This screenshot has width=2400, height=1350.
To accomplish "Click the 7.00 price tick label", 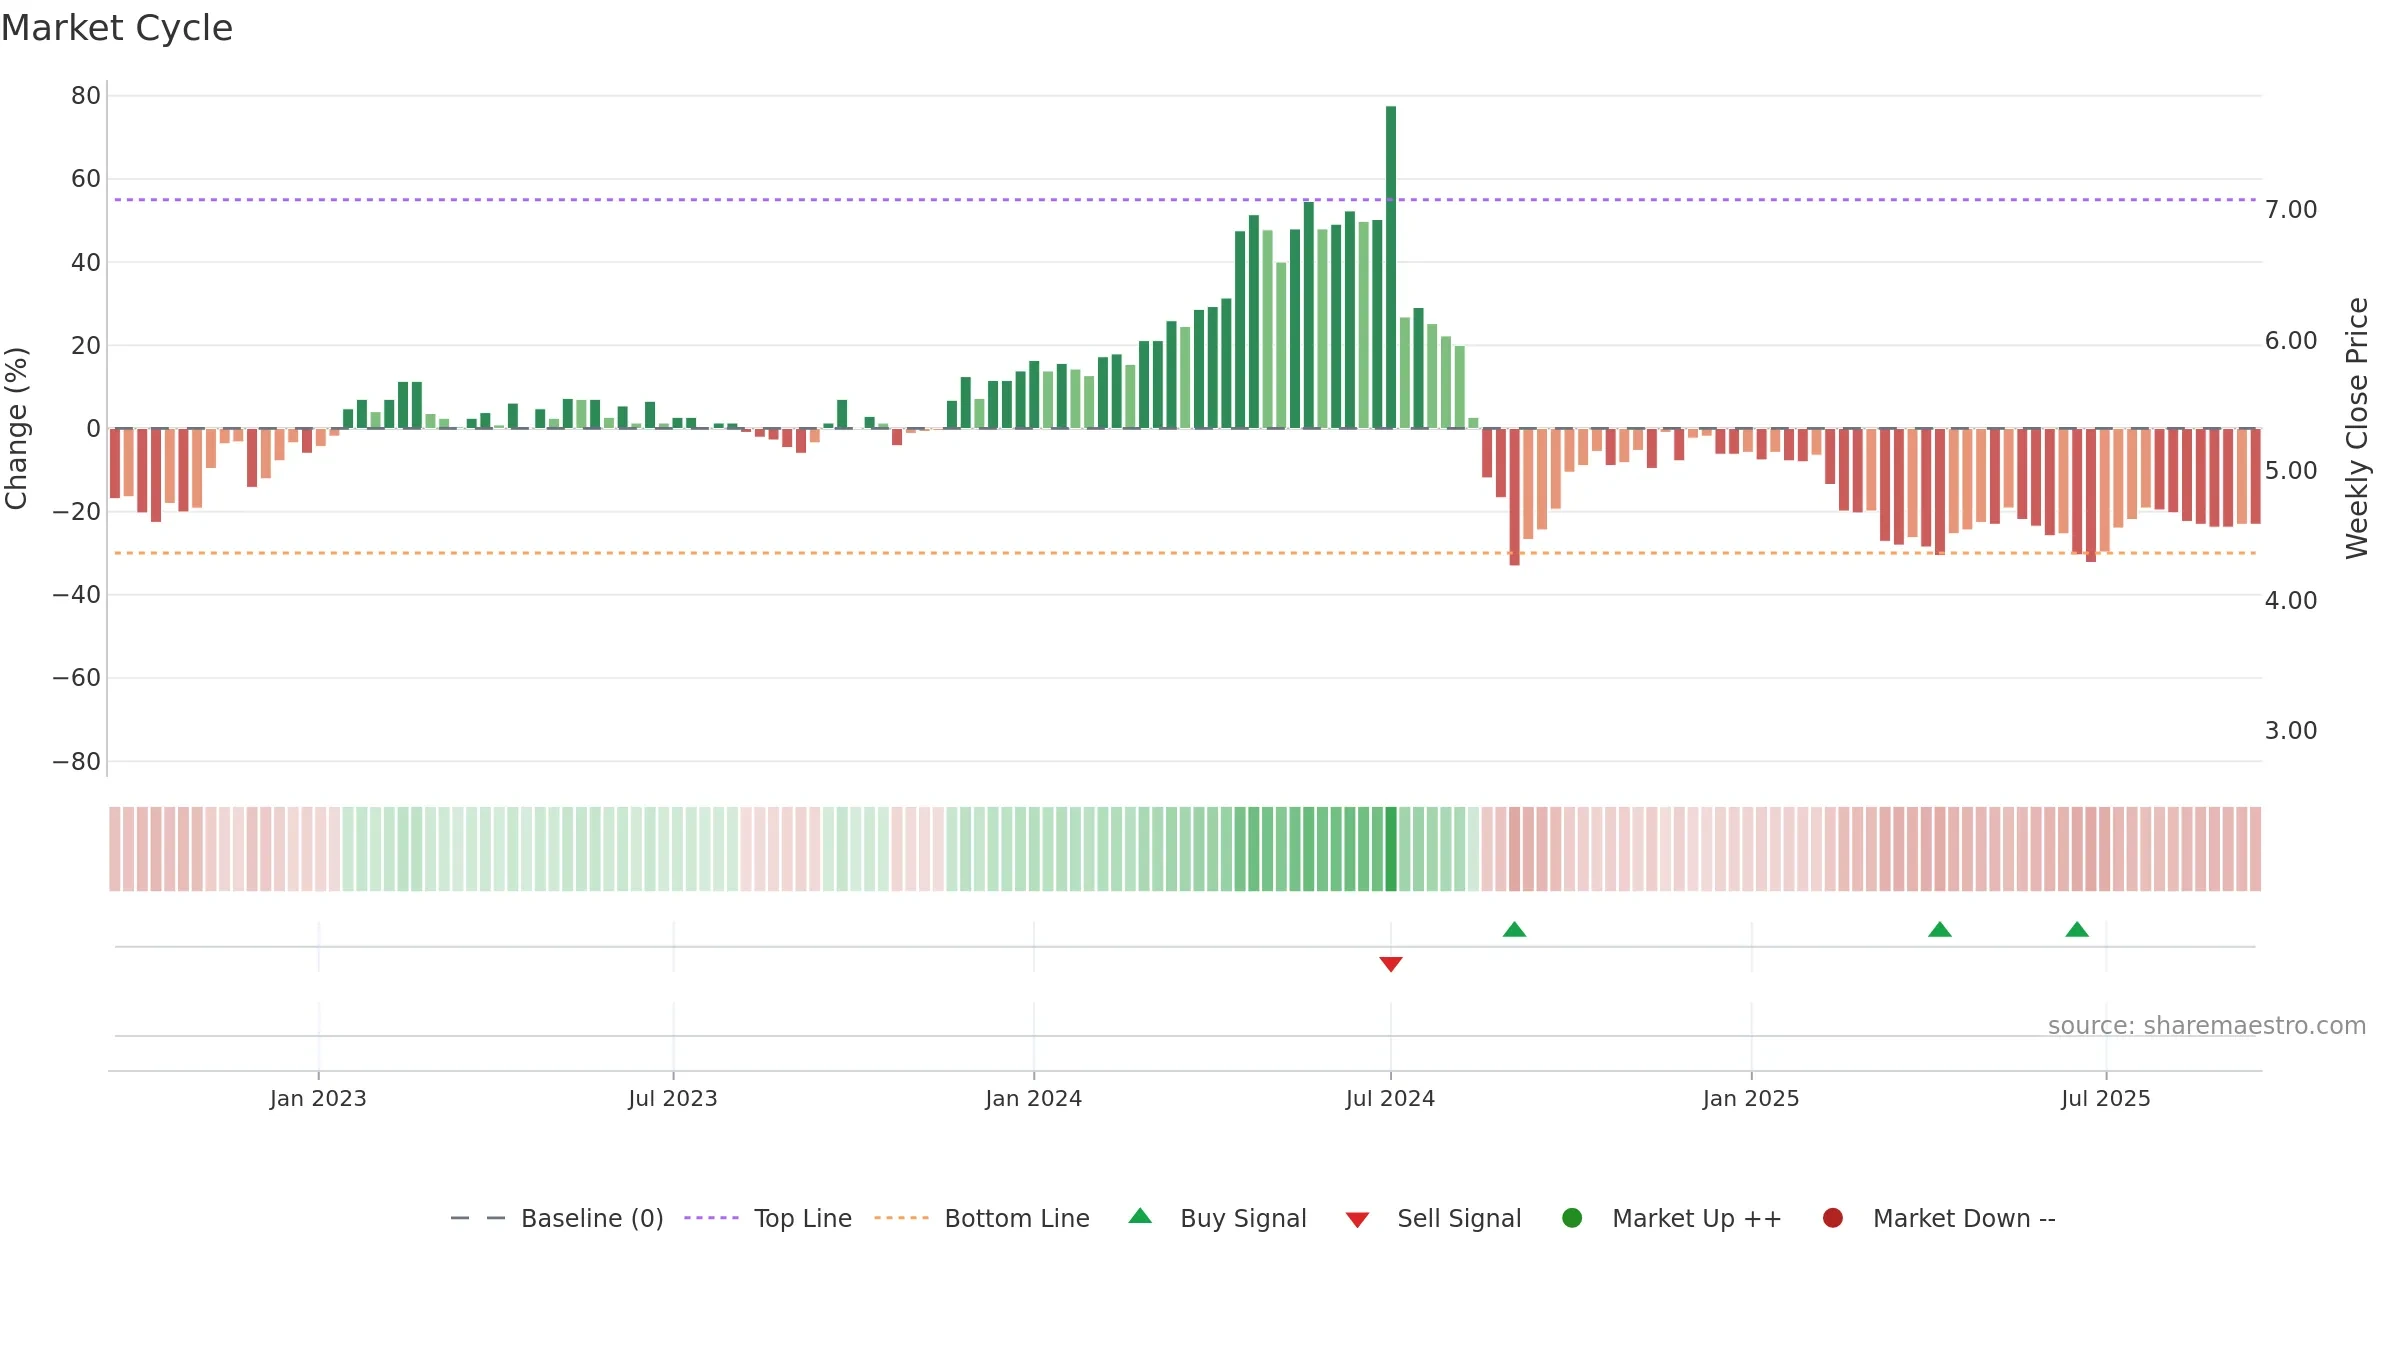I will pyautogui.click(x=2291, y=210).
